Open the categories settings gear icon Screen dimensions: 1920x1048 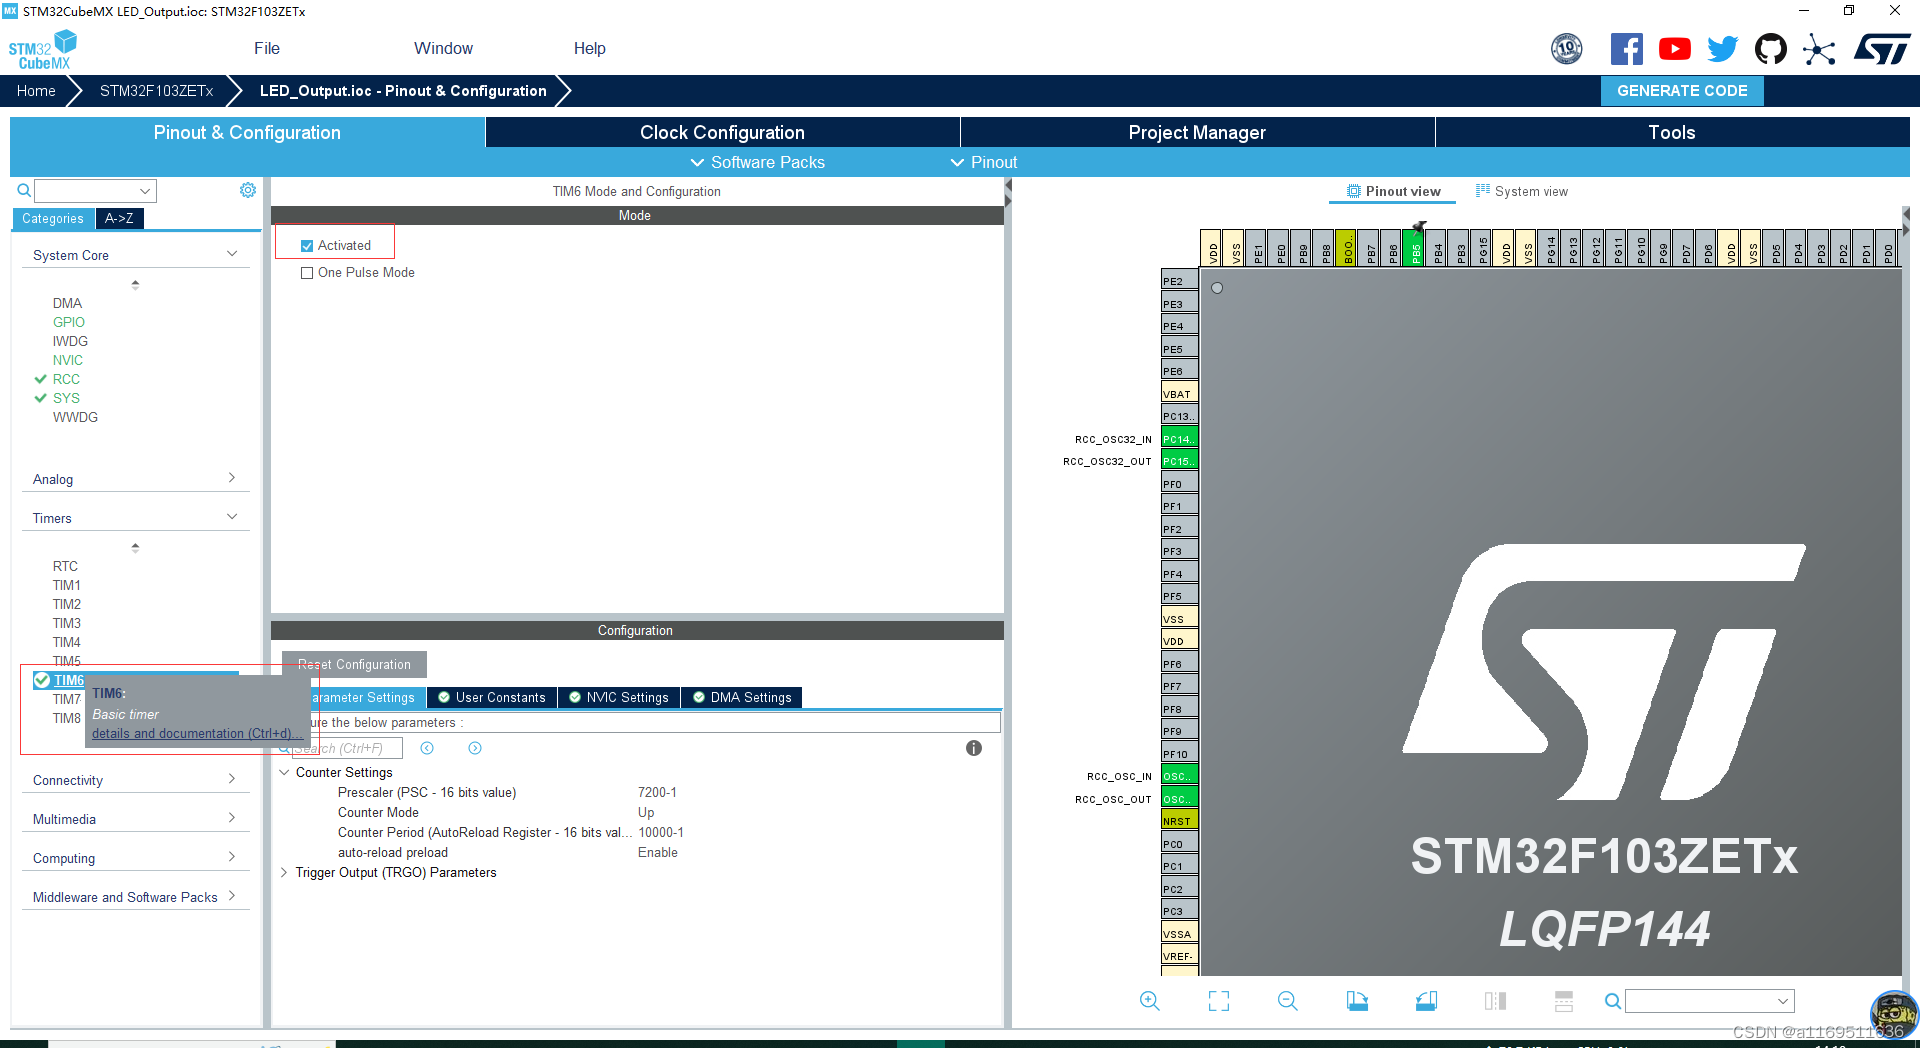coord(248,190)
